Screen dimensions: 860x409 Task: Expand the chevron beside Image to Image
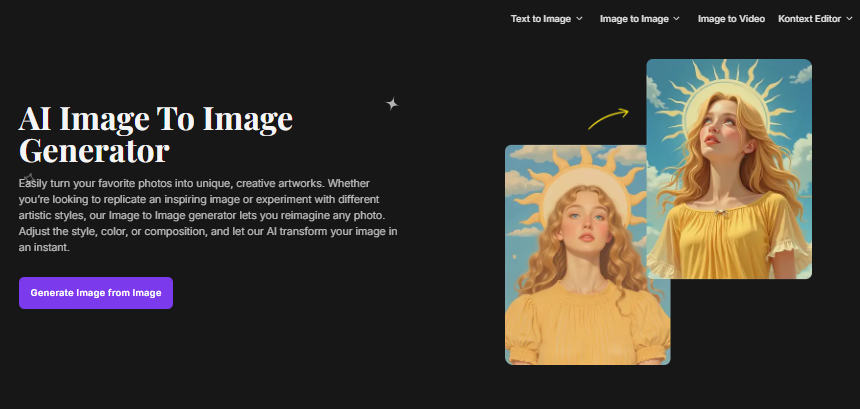[x=677, y=19]
